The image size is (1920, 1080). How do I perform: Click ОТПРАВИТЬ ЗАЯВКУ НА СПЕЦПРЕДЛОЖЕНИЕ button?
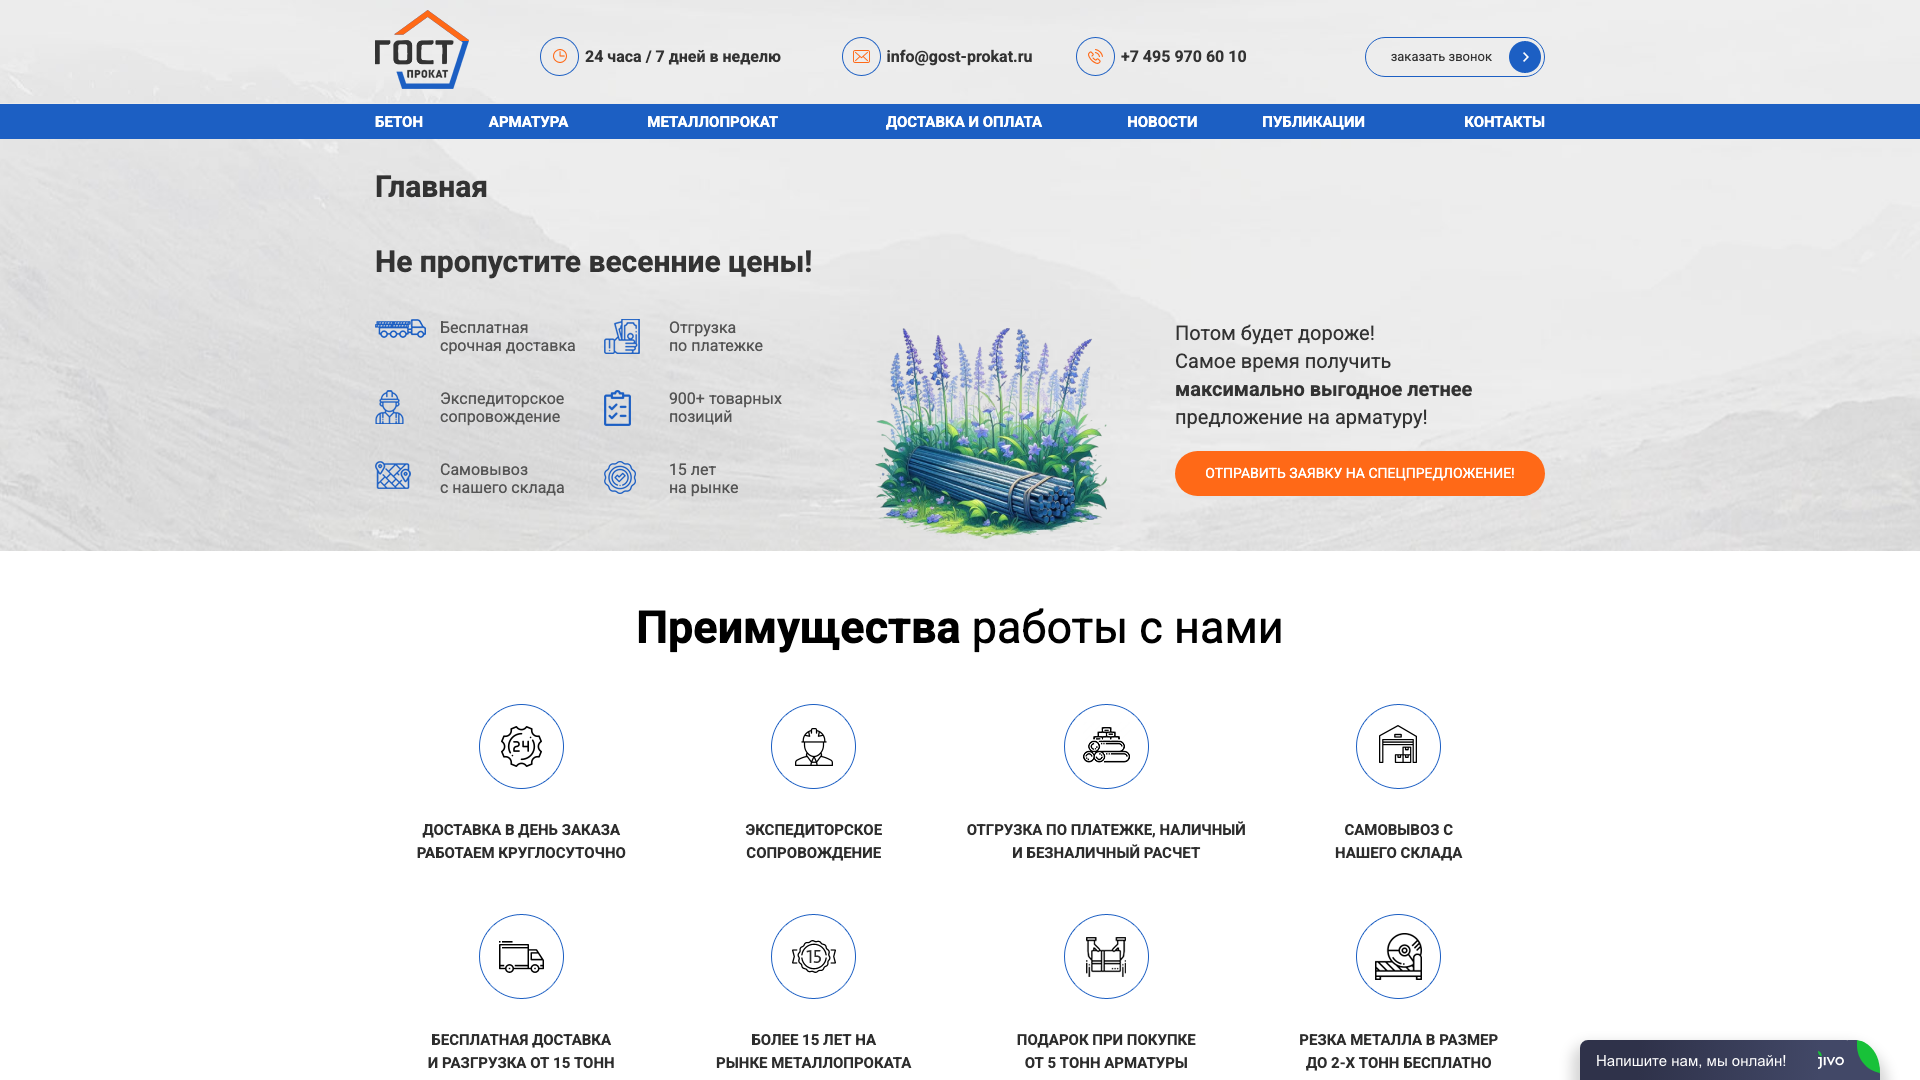pos(1360,473)
